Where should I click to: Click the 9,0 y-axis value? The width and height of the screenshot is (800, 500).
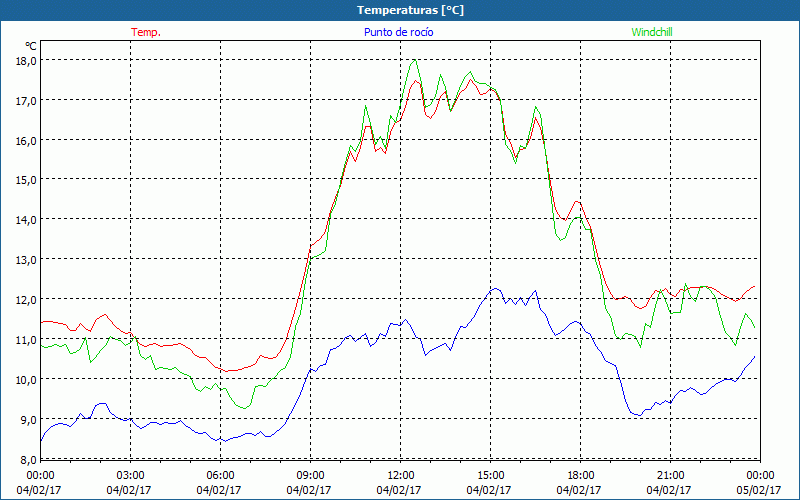pos(29,419)
